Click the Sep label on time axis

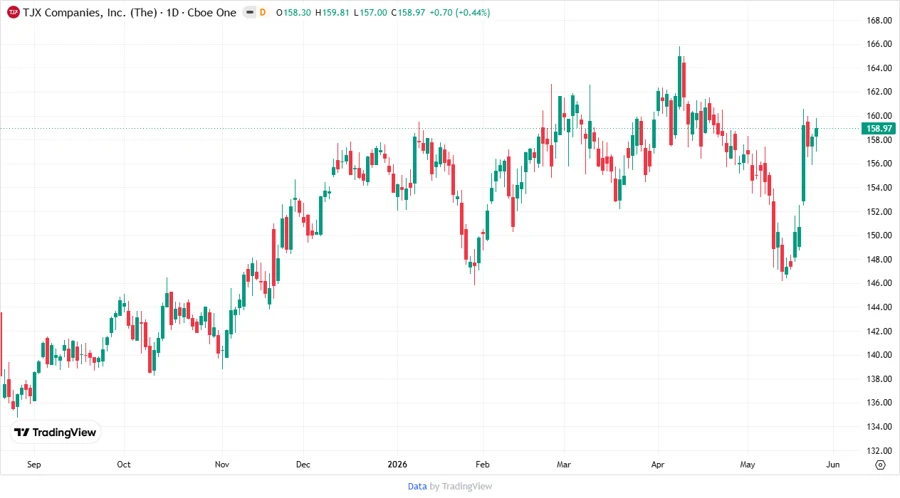click(x=34, y=464)
